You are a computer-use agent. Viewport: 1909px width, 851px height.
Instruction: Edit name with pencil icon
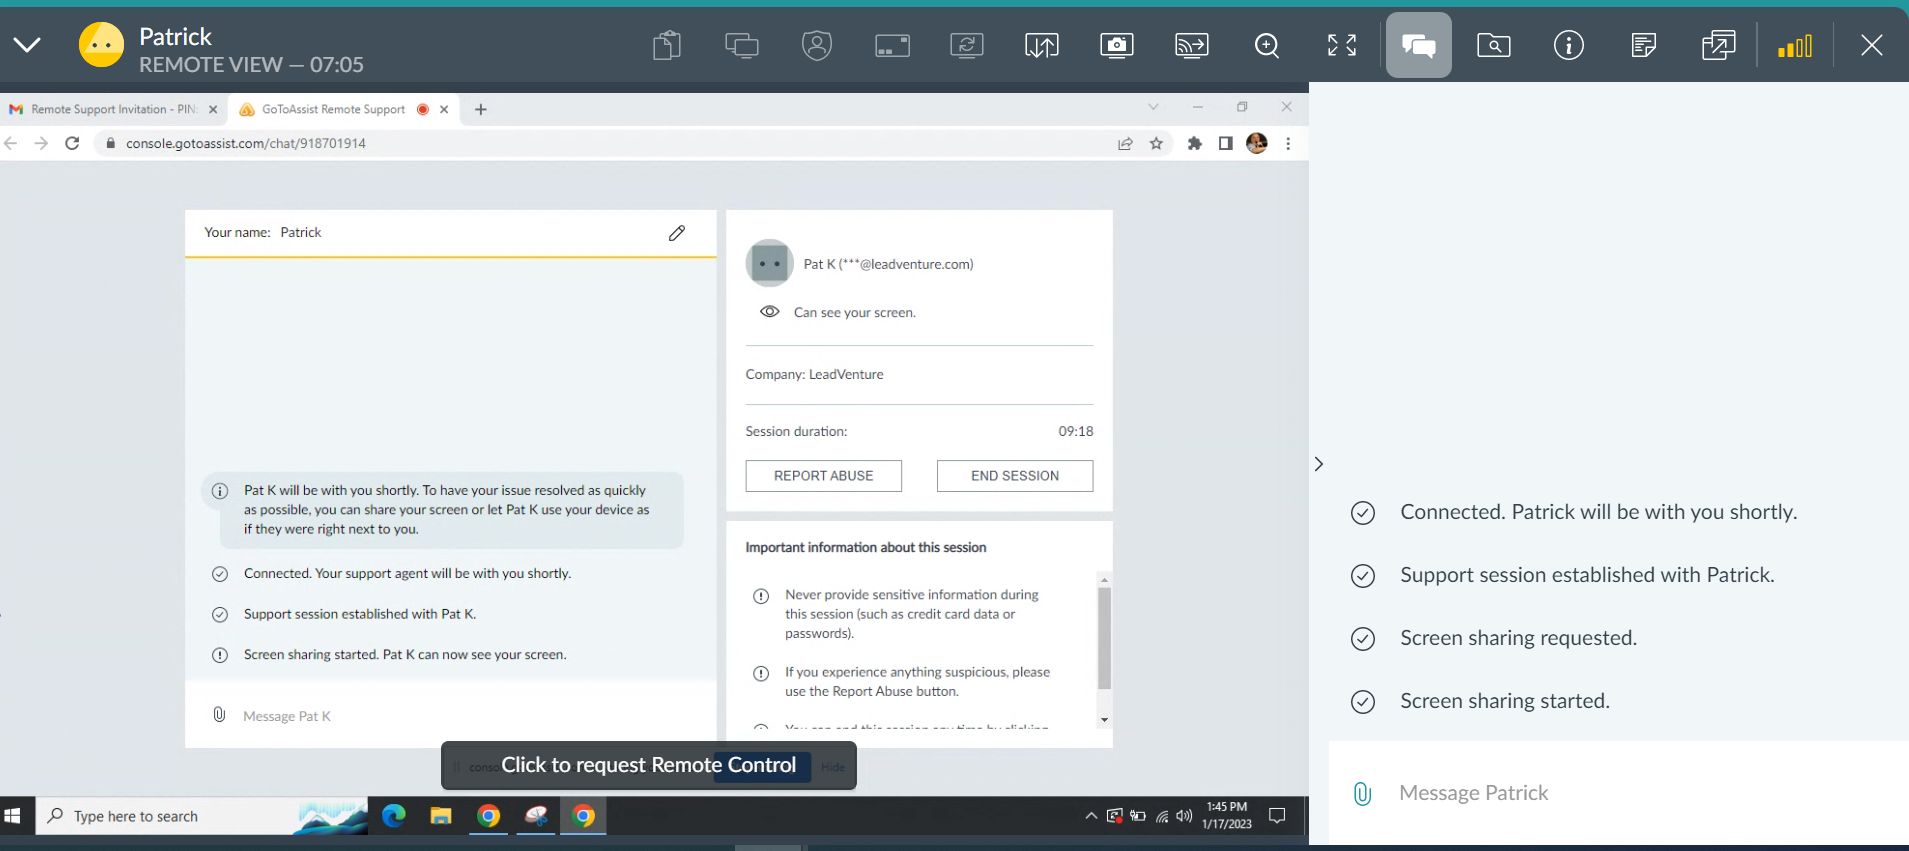677,233
